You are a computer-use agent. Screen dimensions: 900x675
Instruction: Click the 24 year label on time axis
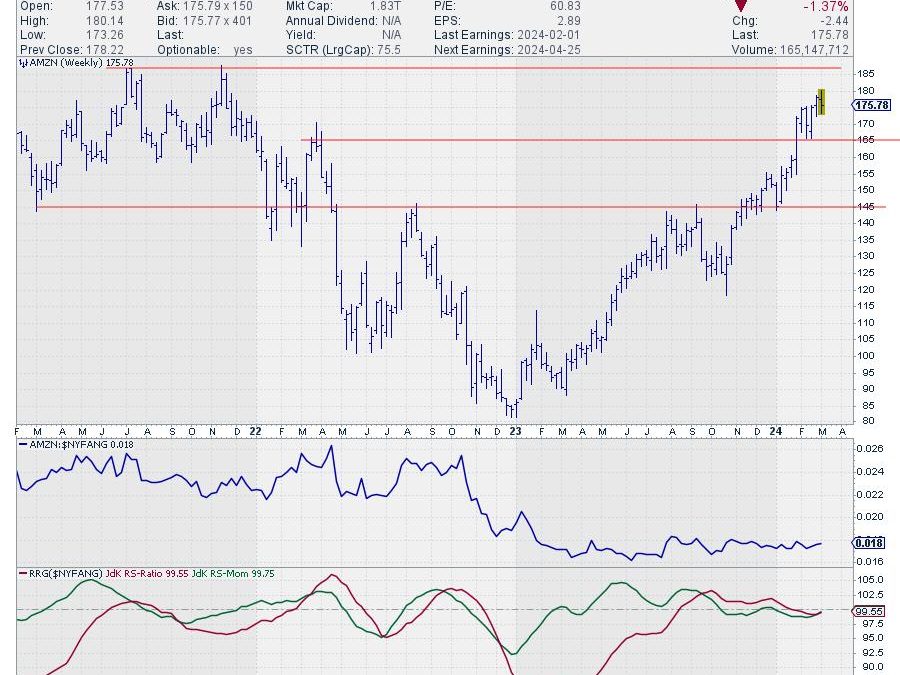[x=775, y=431]
